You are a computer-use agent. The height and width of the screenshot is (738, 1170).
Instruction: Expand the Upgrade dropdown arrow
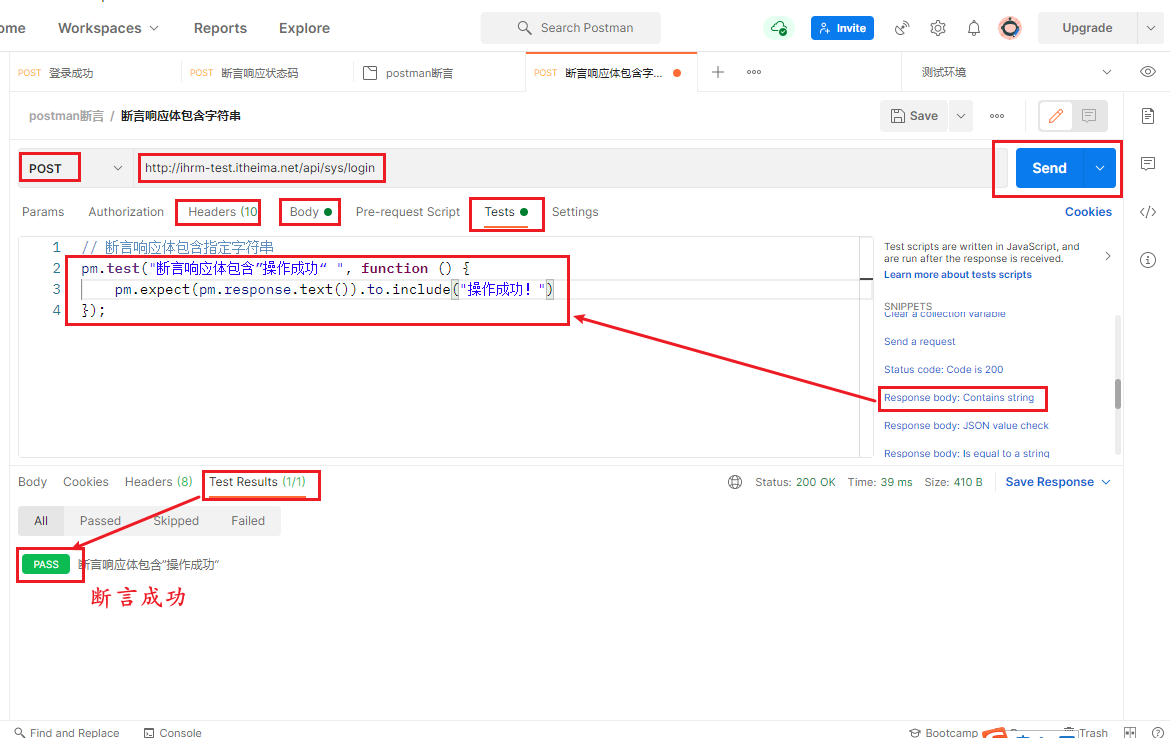[1150, 28]
